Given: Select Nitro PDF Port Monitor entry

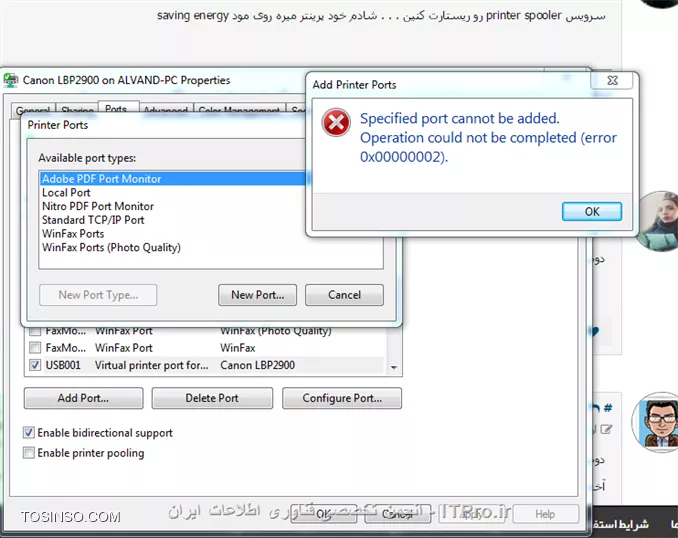Looking at the screenshot, I should click(x=98, y=206).
